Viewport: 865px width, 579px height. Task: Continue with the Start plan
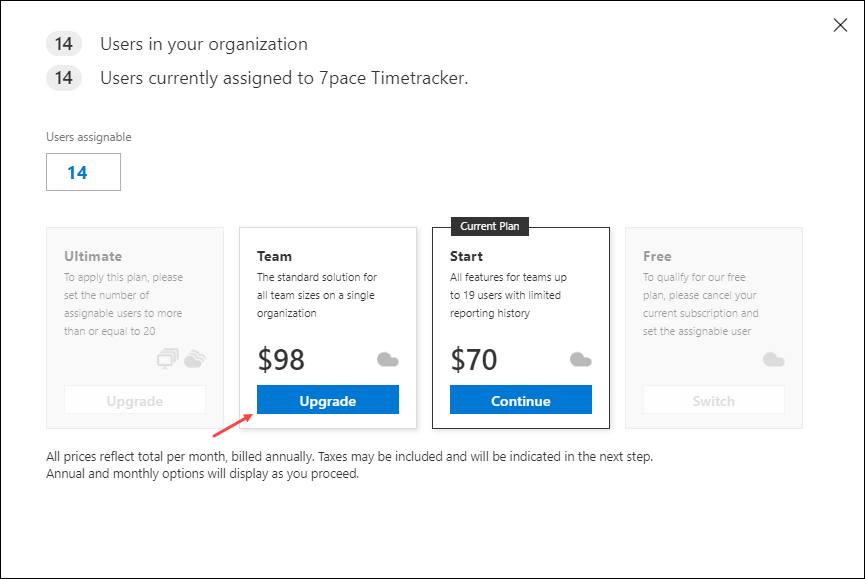pos(521,400)
